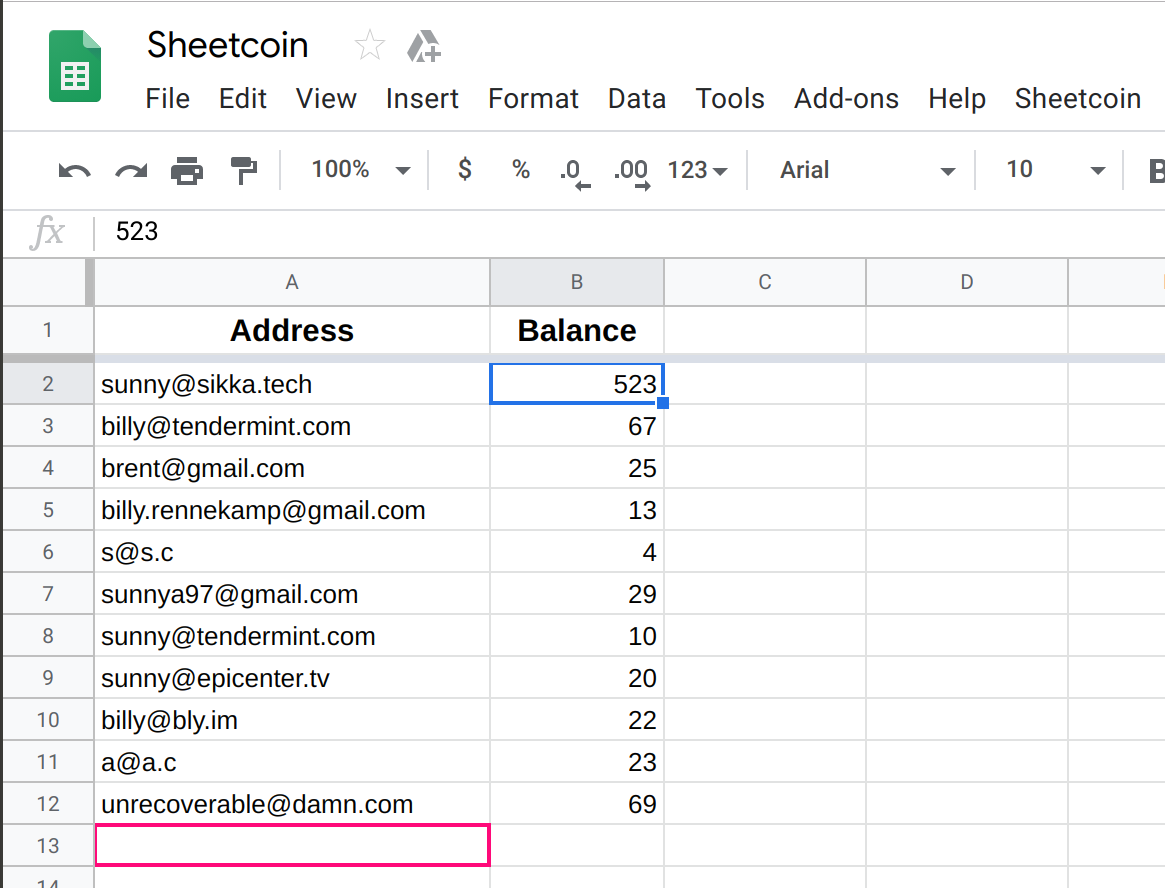Select cell s@s.c
Screen dimensions: 1165x888
(x=292, y=552)
